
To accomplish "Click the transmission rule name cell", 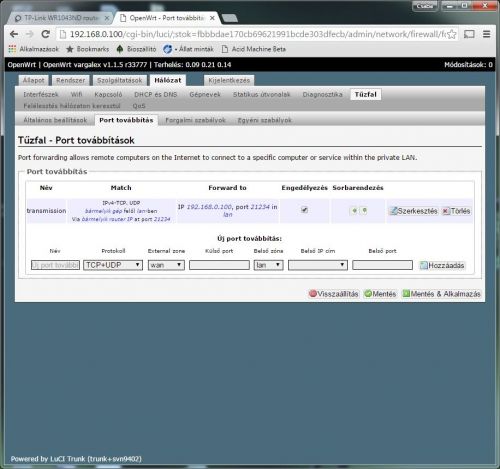I will click(x=46, y=211).
